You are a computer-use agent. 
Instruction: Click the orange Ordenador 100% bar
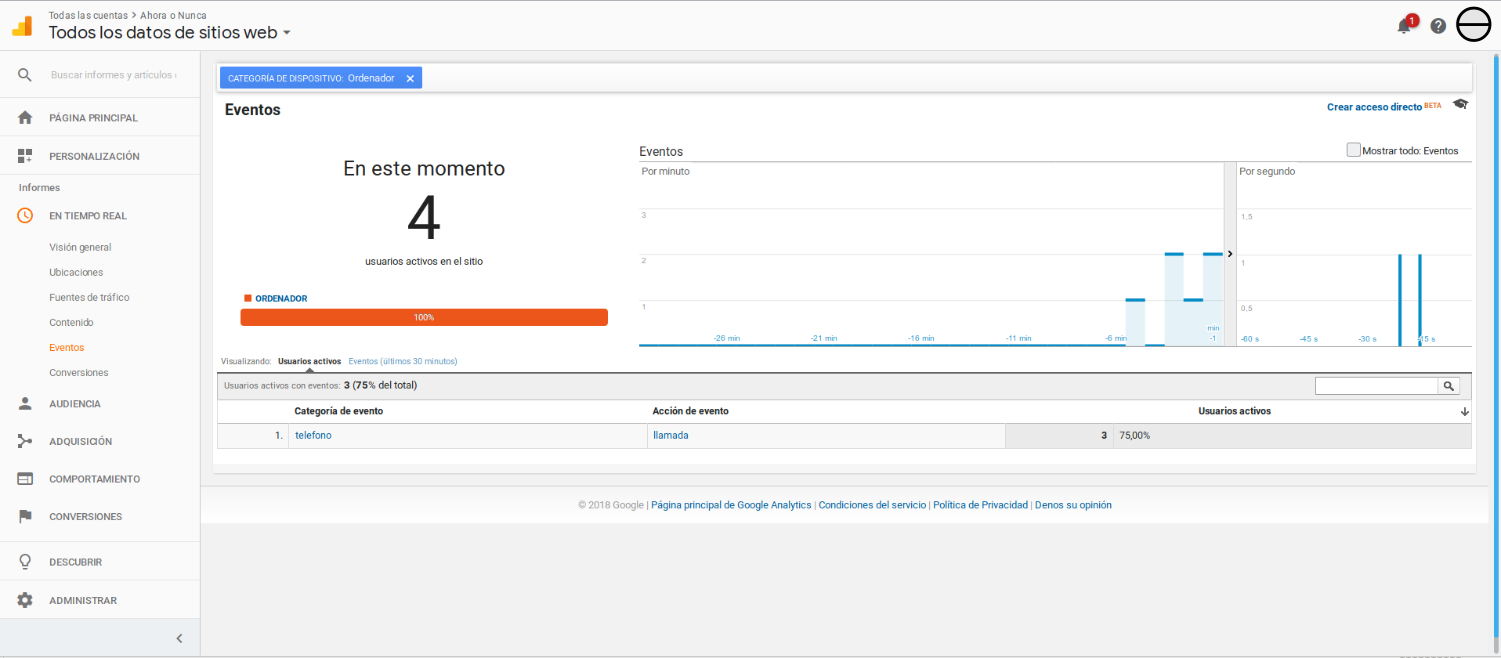pyautogui.click(x=424, y=317)
